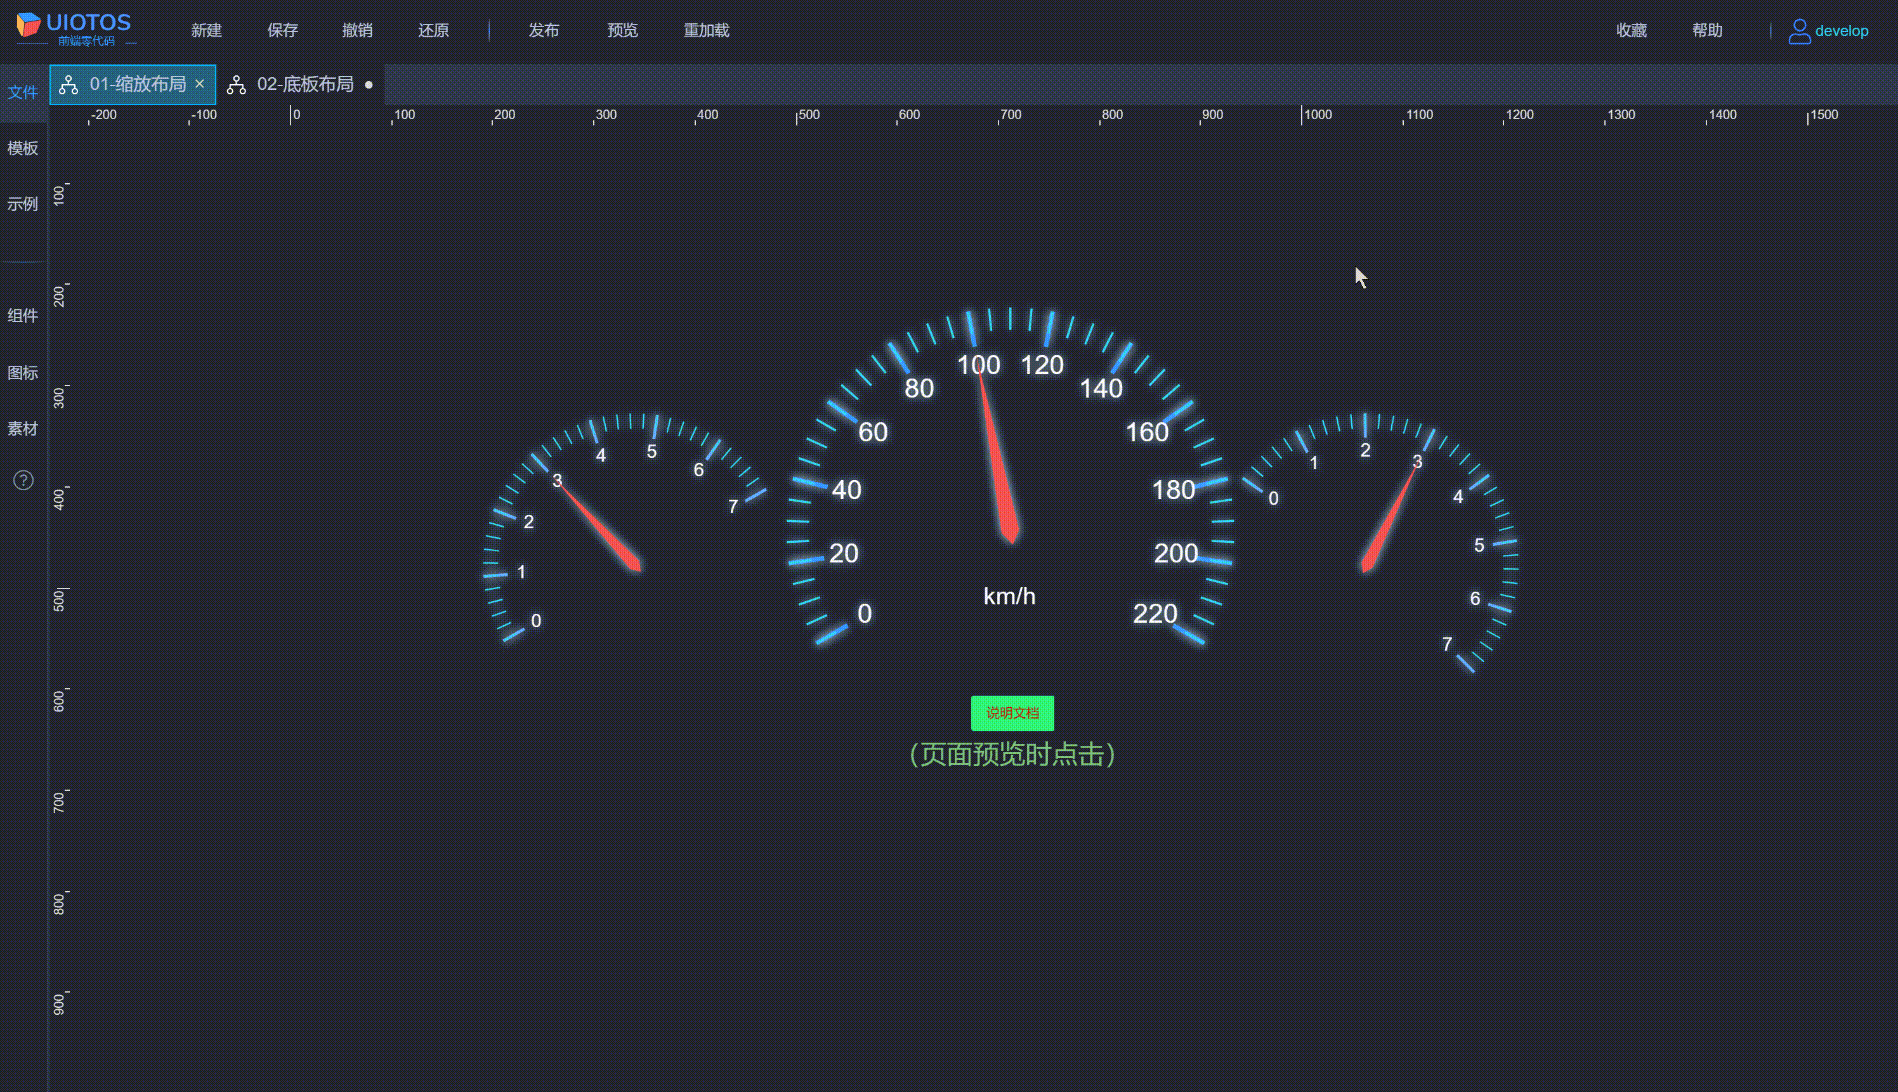
Task: Open the 图标 icons panel
Action: [x=23, y=373]
